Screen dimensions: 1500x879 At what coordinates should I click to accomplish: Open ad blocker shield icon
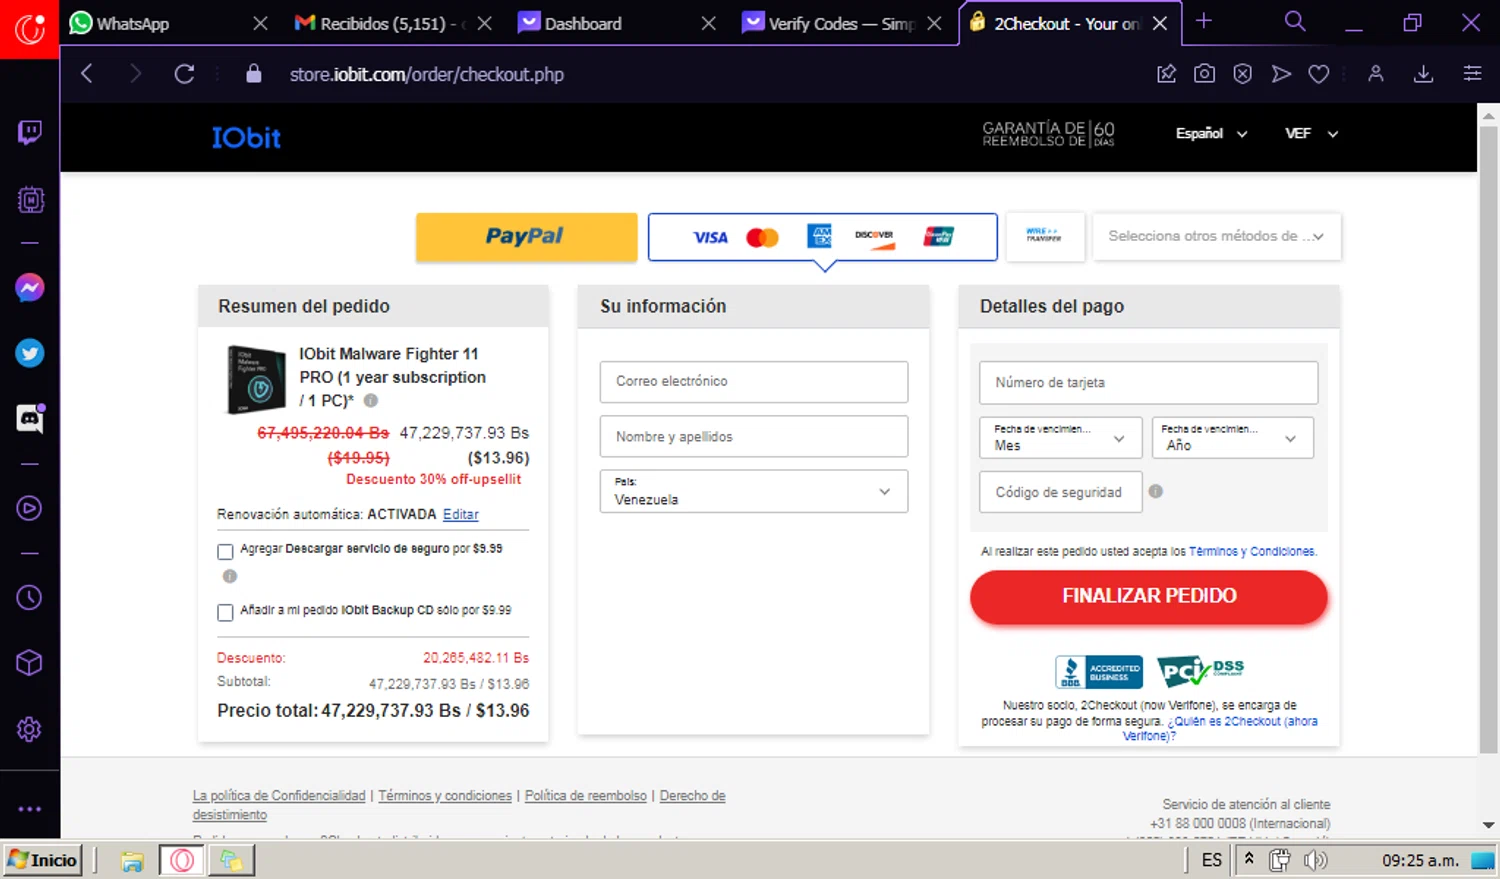(x=1242, y=74)
